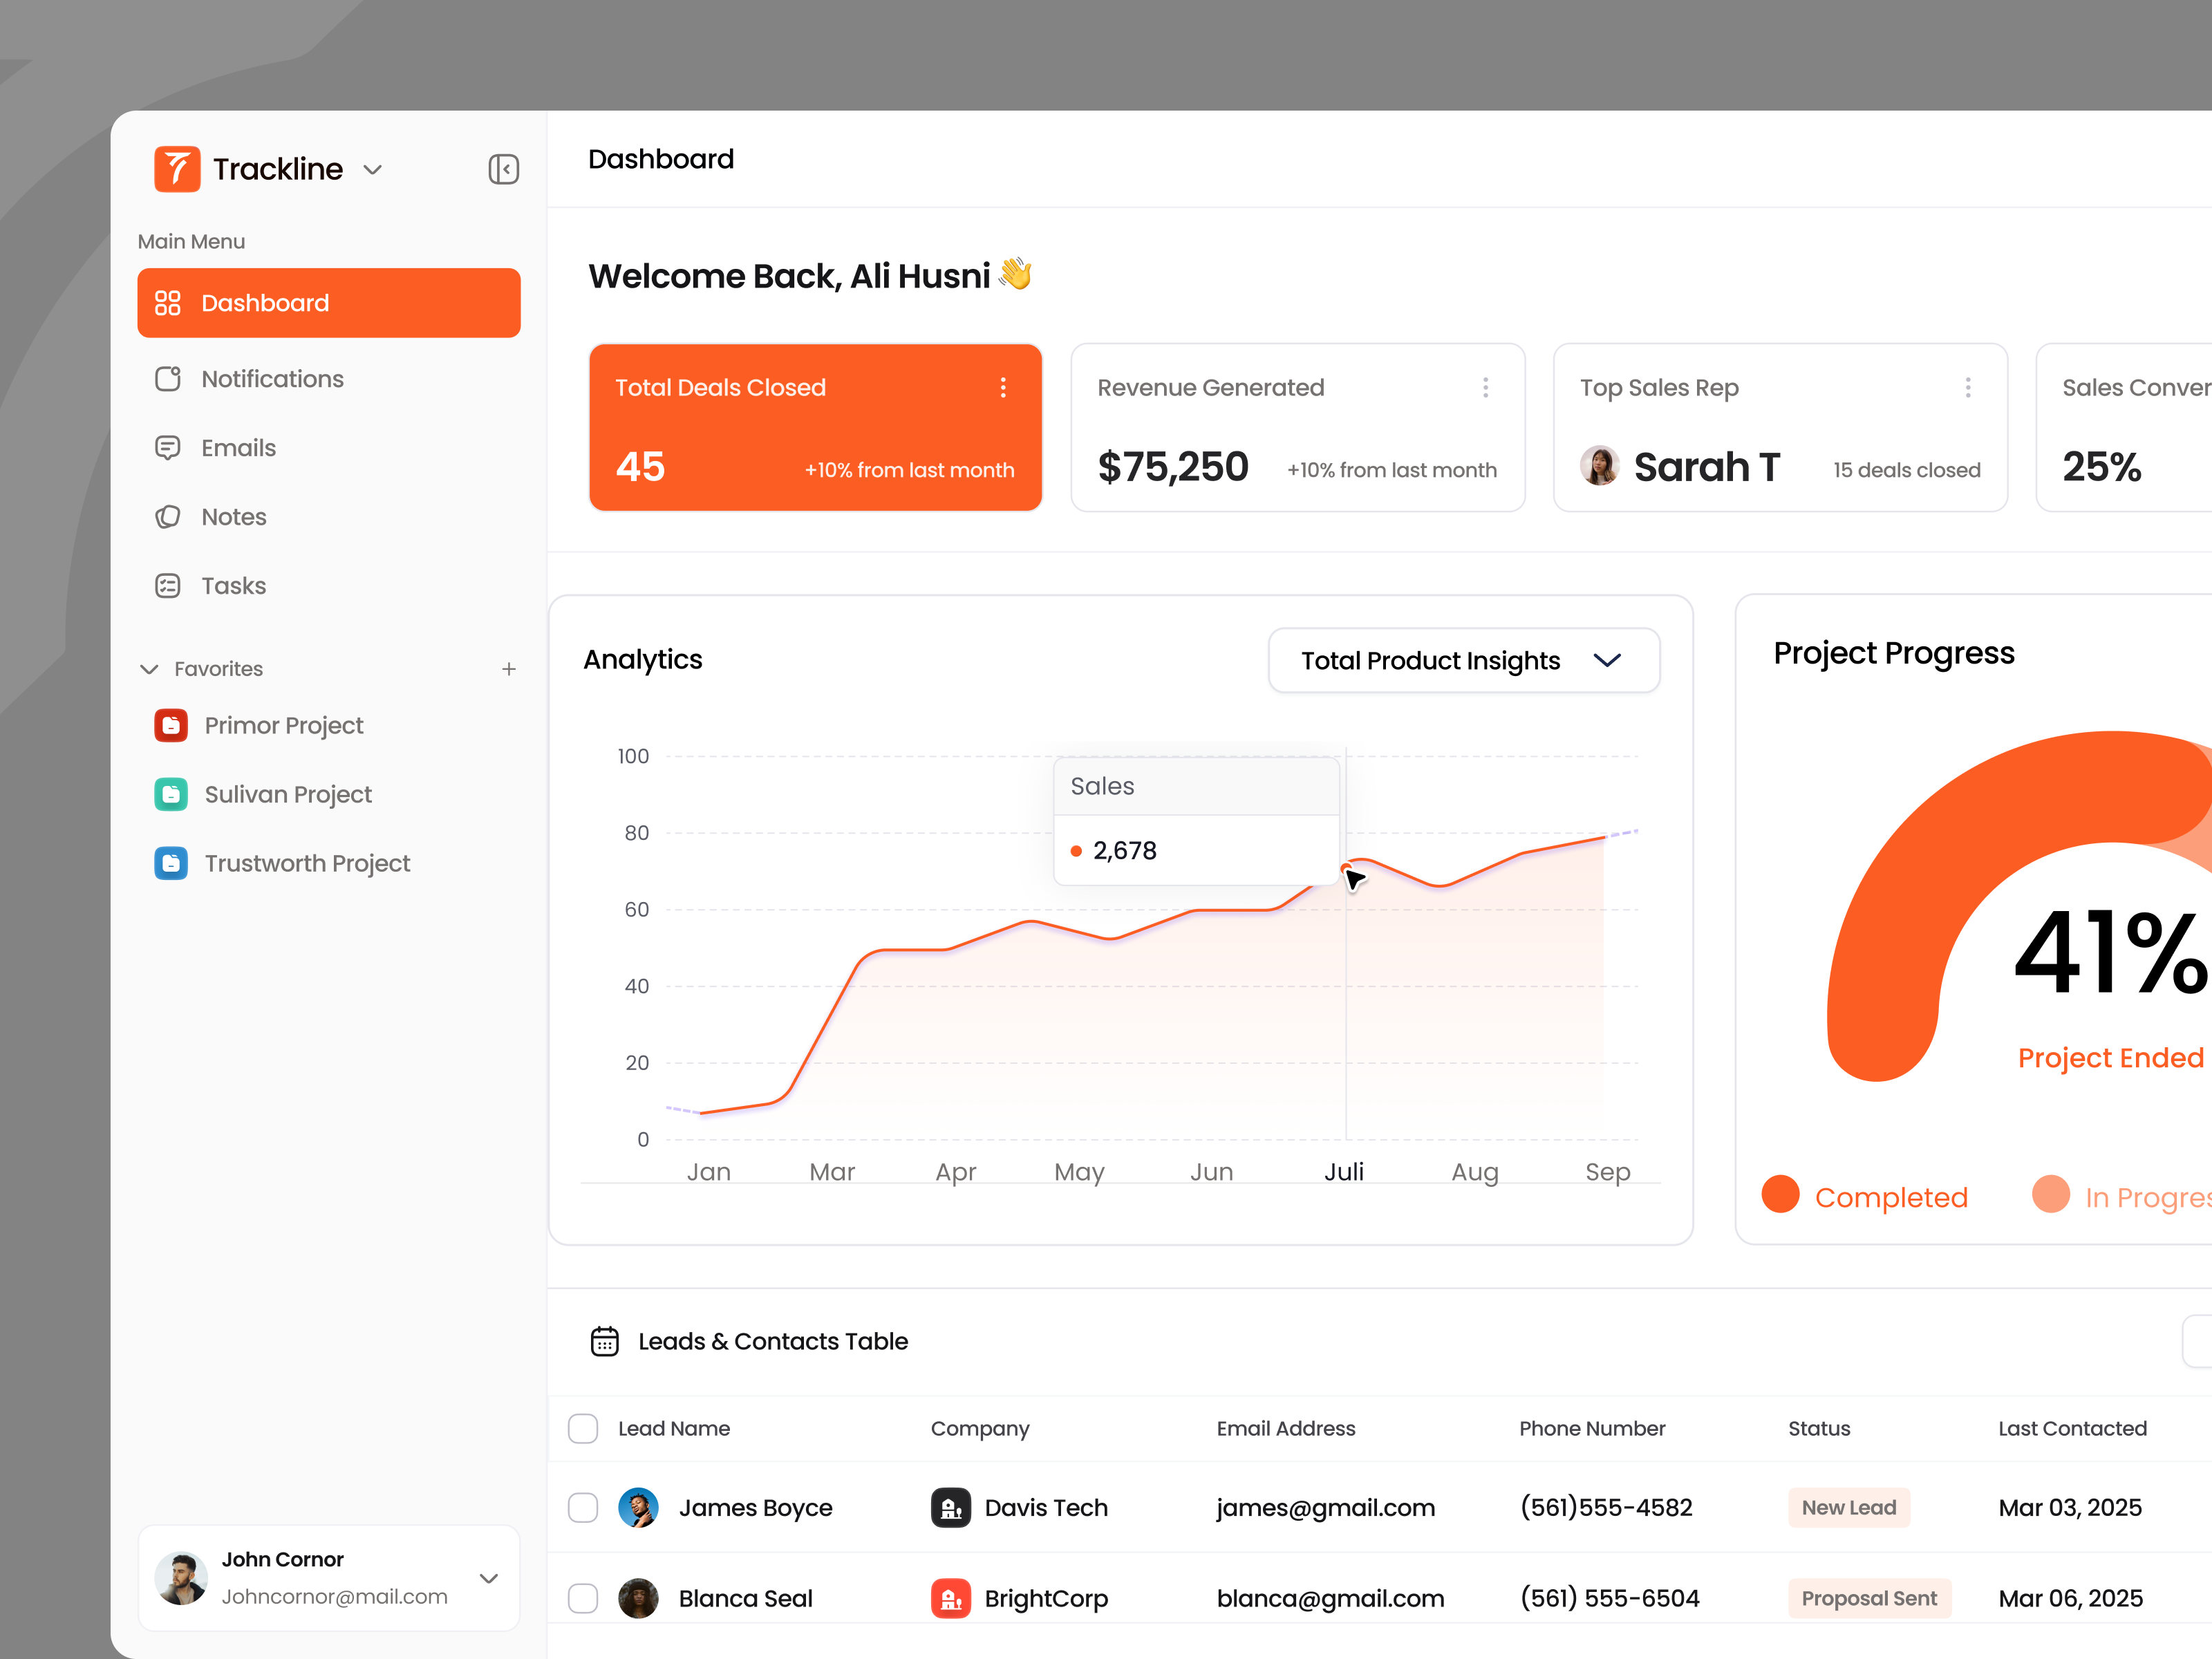This screenshot has height=1659, width=2212.
Task: Open Total Deals Closed card options menu
Action: click(1003, 388)
